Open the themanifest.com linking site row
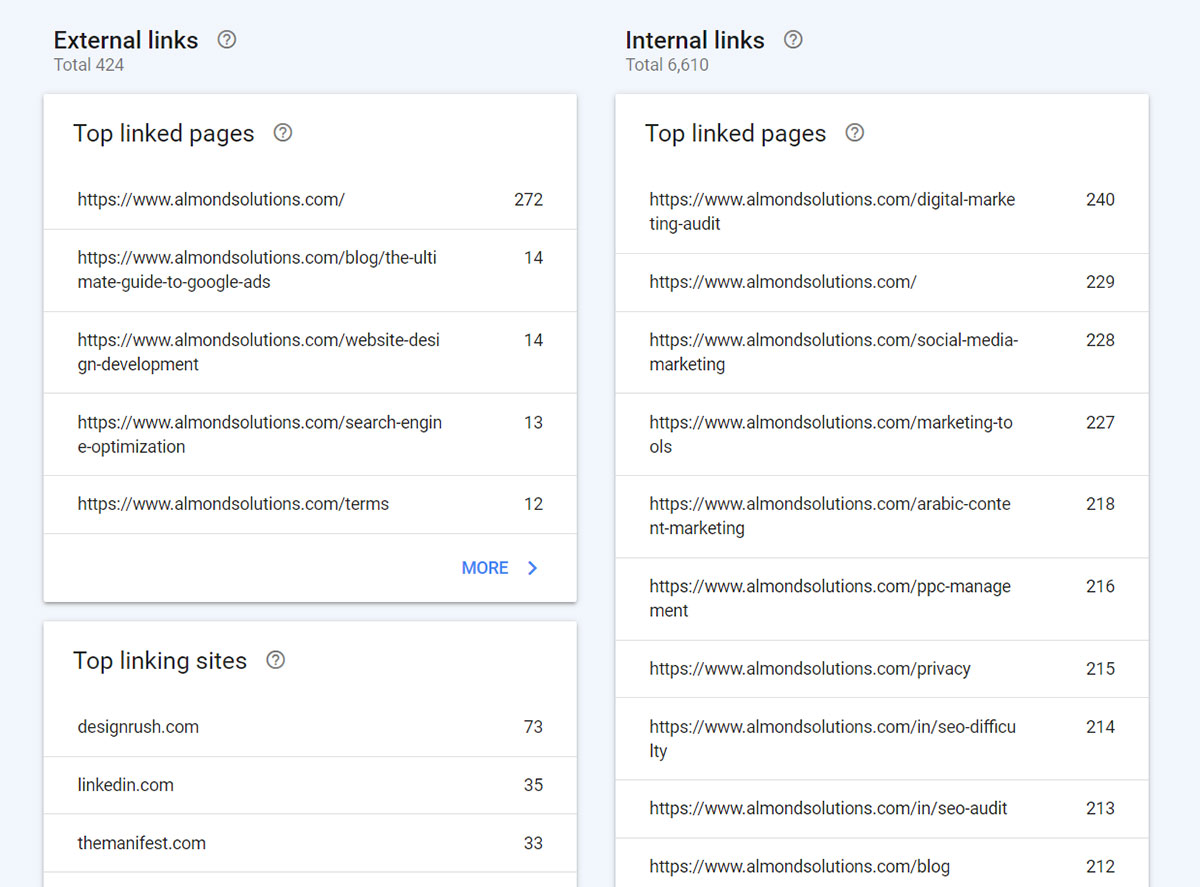 pyautogui.click(x=310, y=843)
